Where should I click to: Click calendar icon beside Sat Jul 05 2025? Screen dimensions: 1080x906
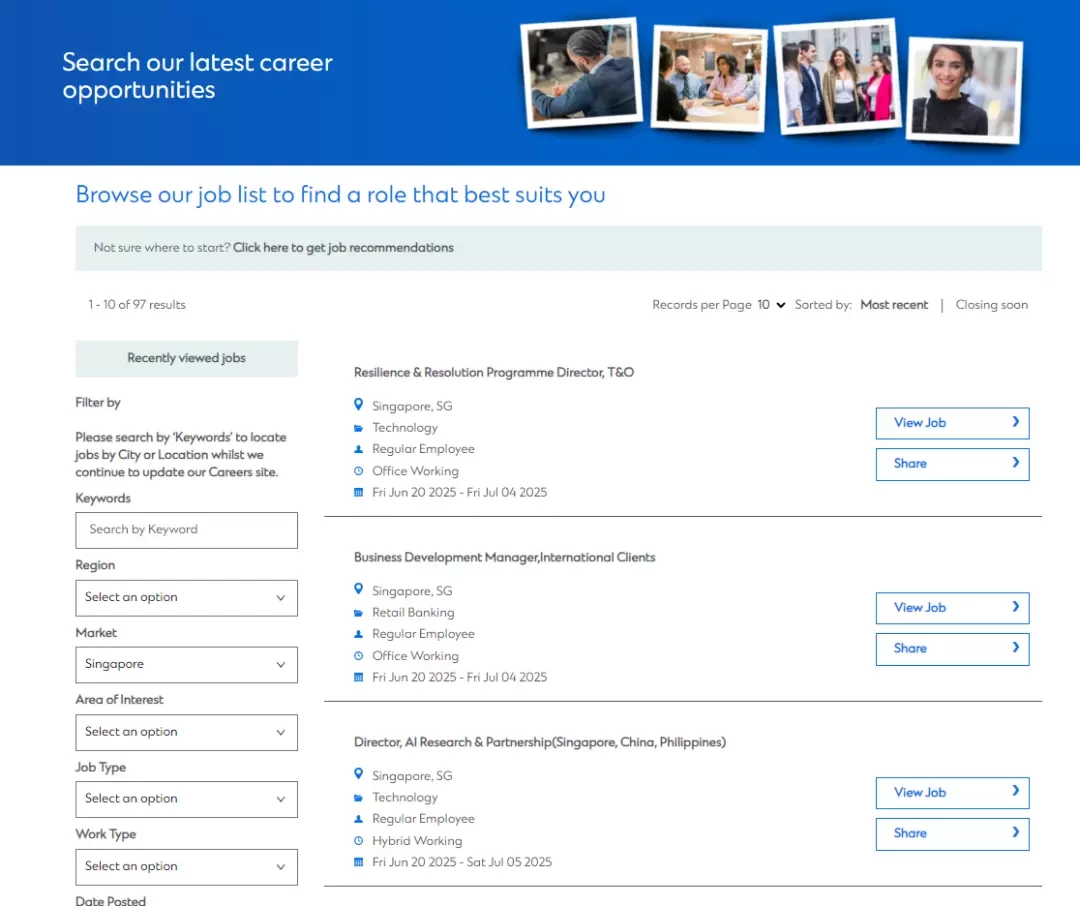pos(358,862)
